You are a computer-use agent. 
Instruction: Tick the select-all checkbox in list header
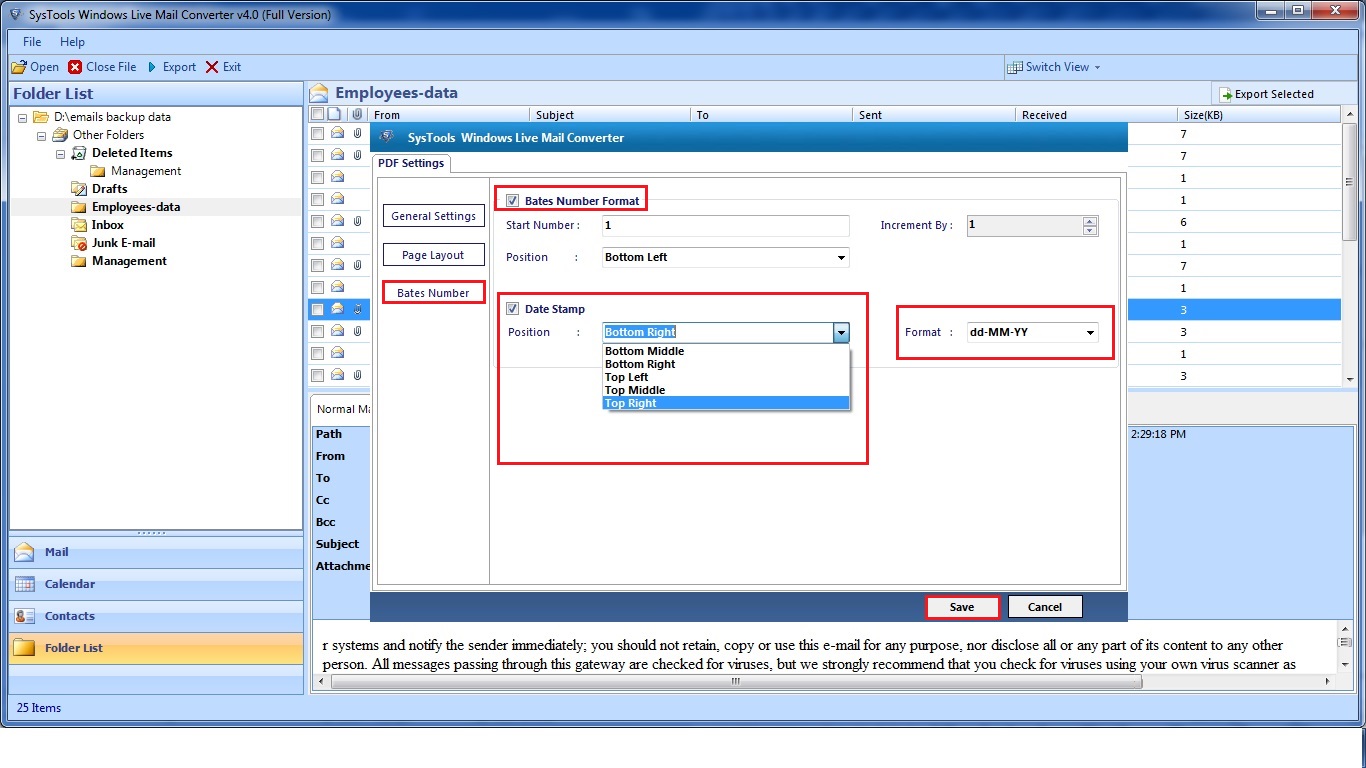317,115
